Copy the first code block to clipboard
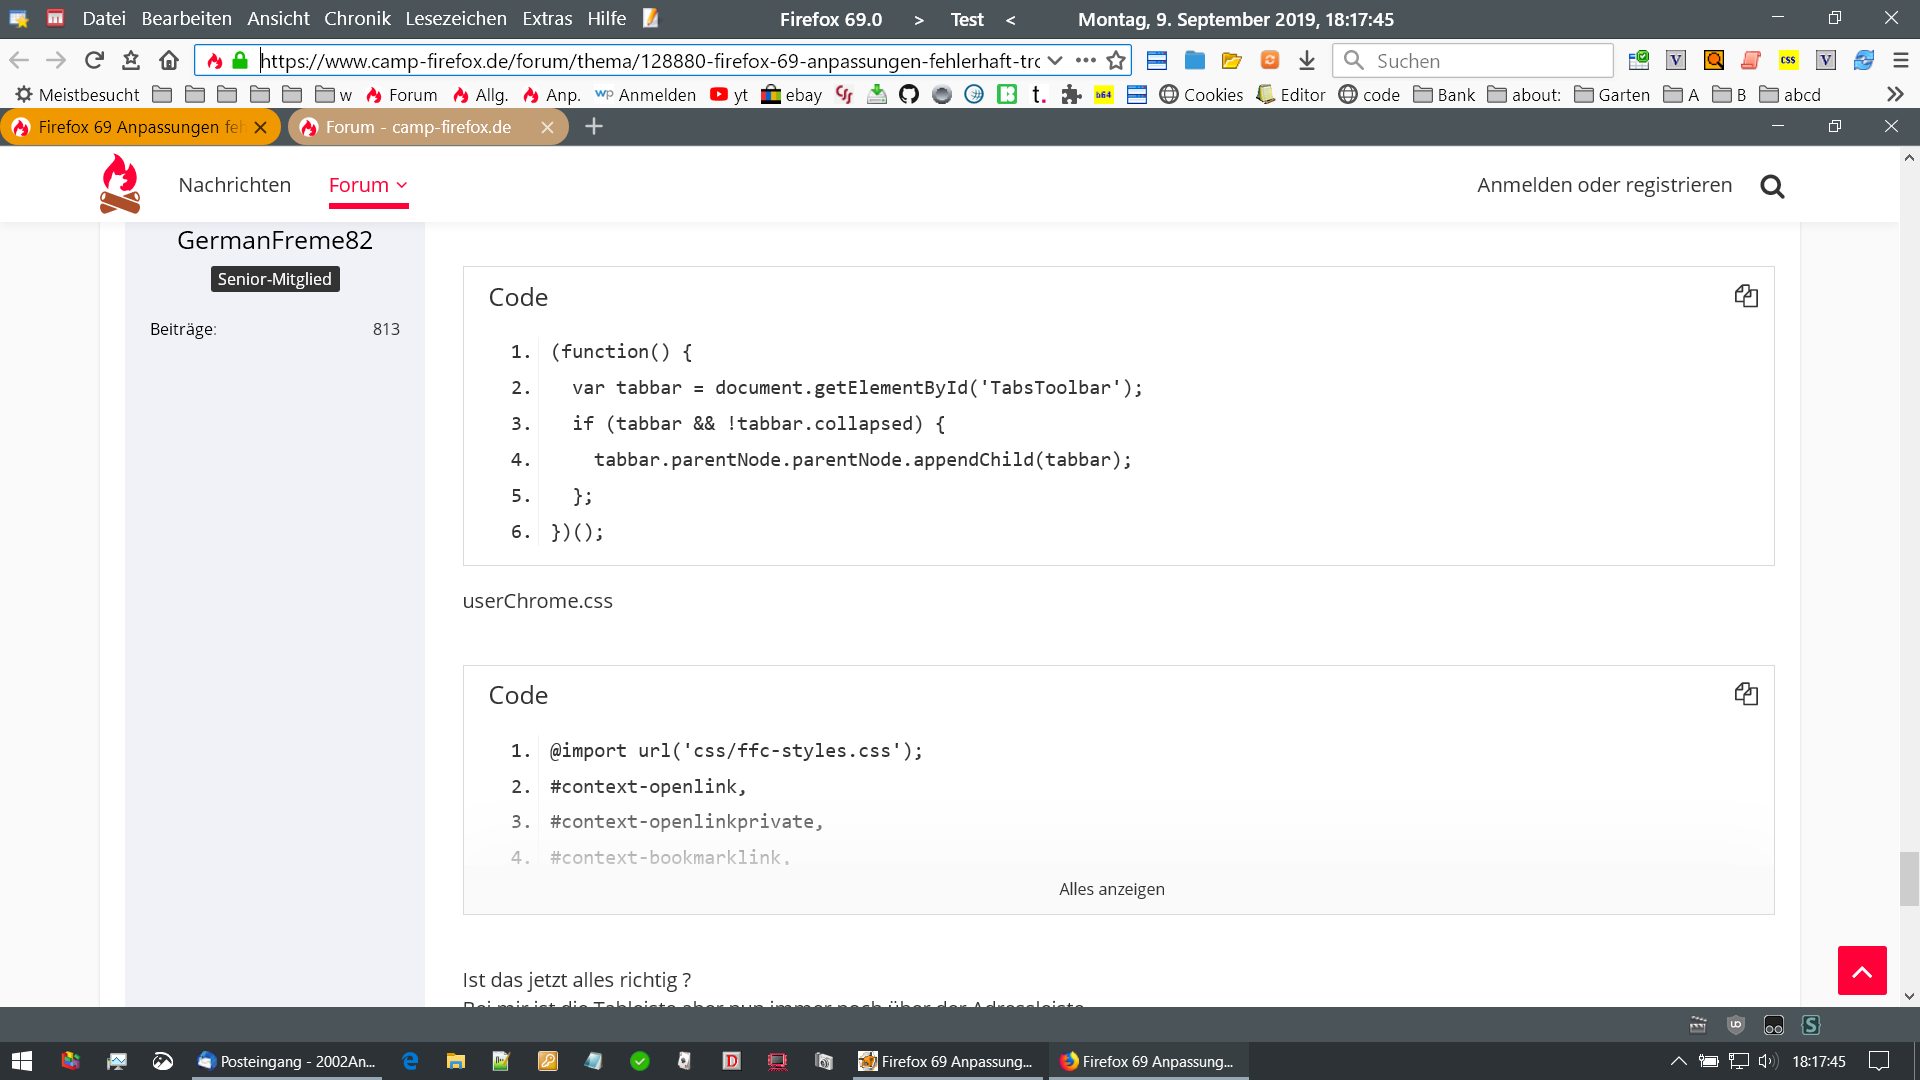This screenshot has height=1080, width=1920. pyautogui.click(x=1746, y=296)
